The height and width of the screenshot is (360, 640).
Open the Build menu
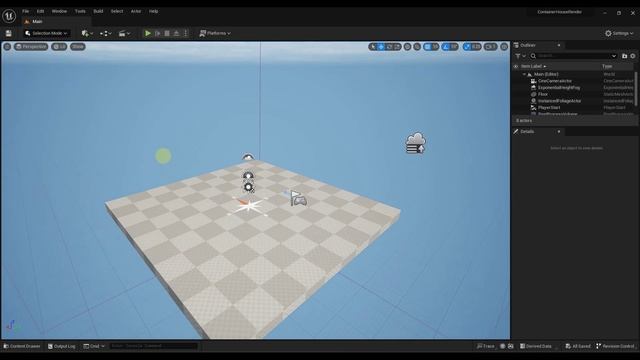(98, 11)
